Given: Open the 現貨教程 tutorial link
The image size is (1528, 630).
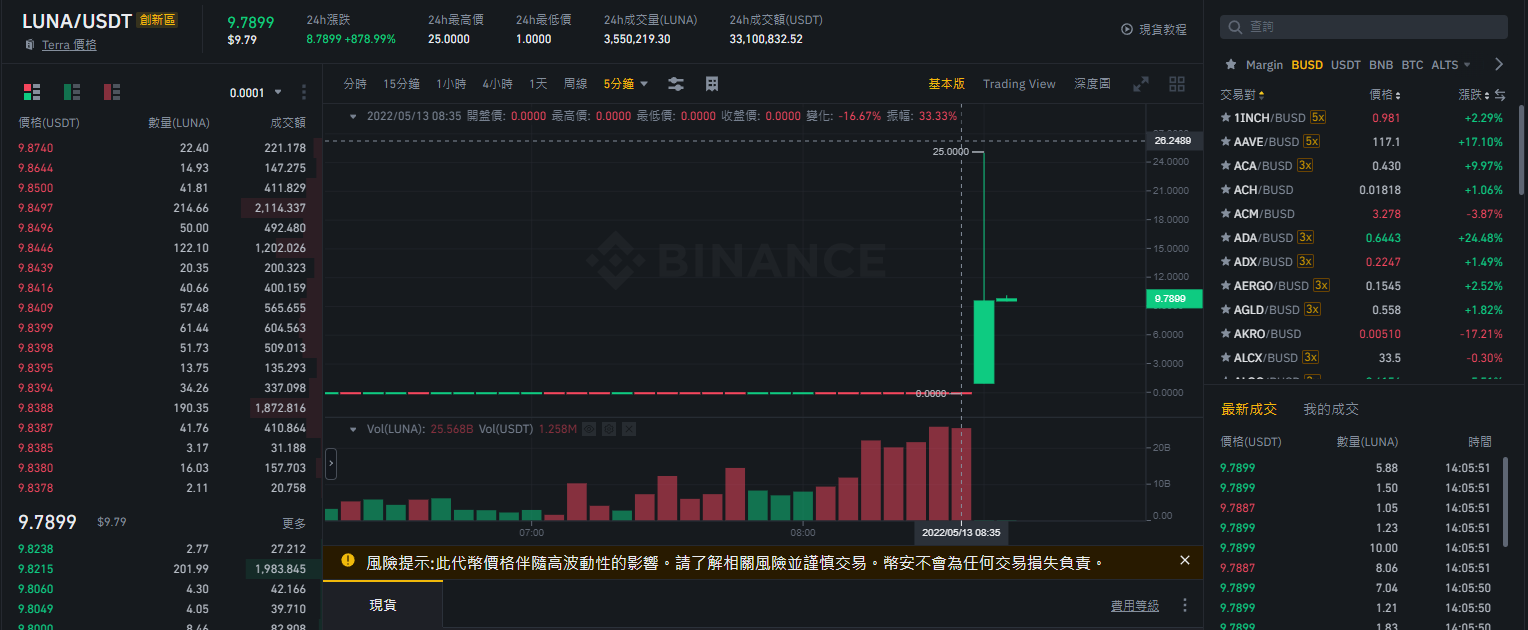Looking at the screenshot, I should (x=1163, y=30).
